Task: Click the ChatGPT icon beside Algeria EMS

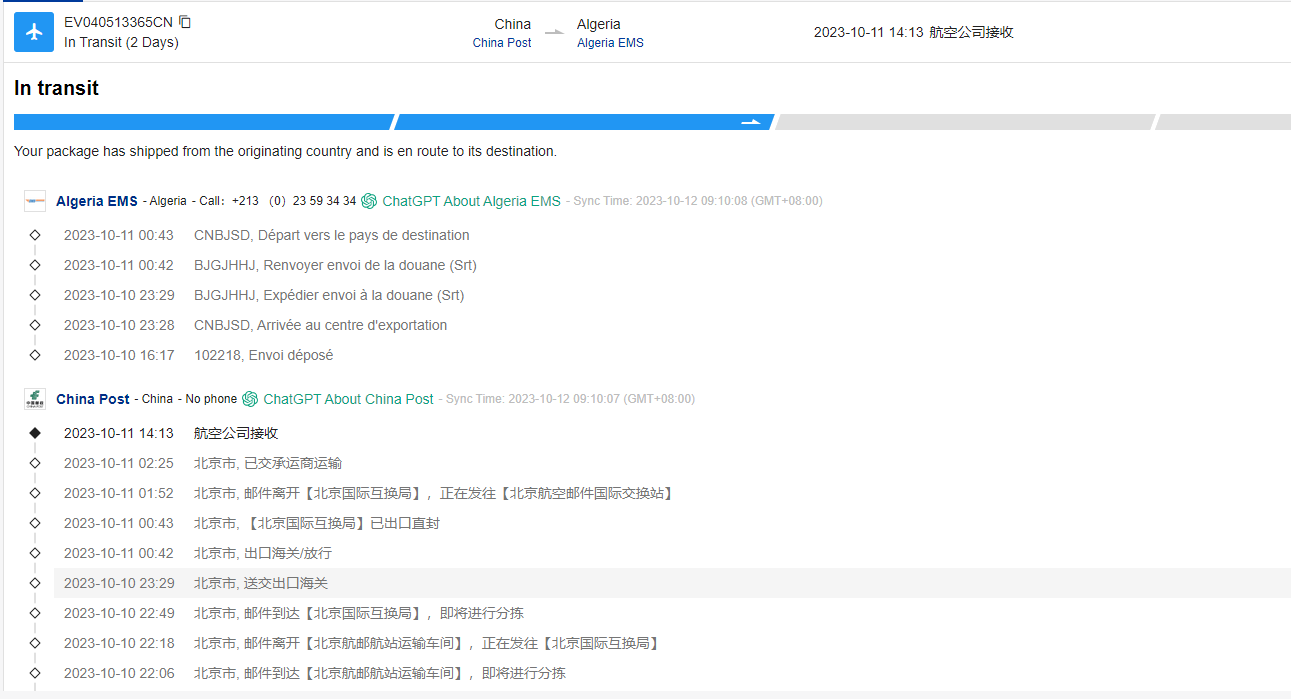Action: click(x=369, y=201)
